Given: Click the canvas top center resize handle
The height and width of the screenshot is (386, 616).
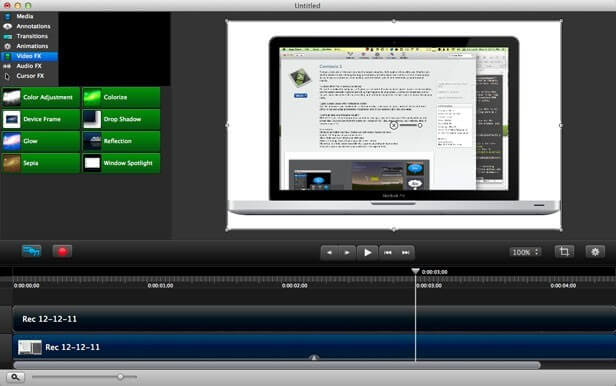Looking at the screenshot, I should click(x=394, y=21).
